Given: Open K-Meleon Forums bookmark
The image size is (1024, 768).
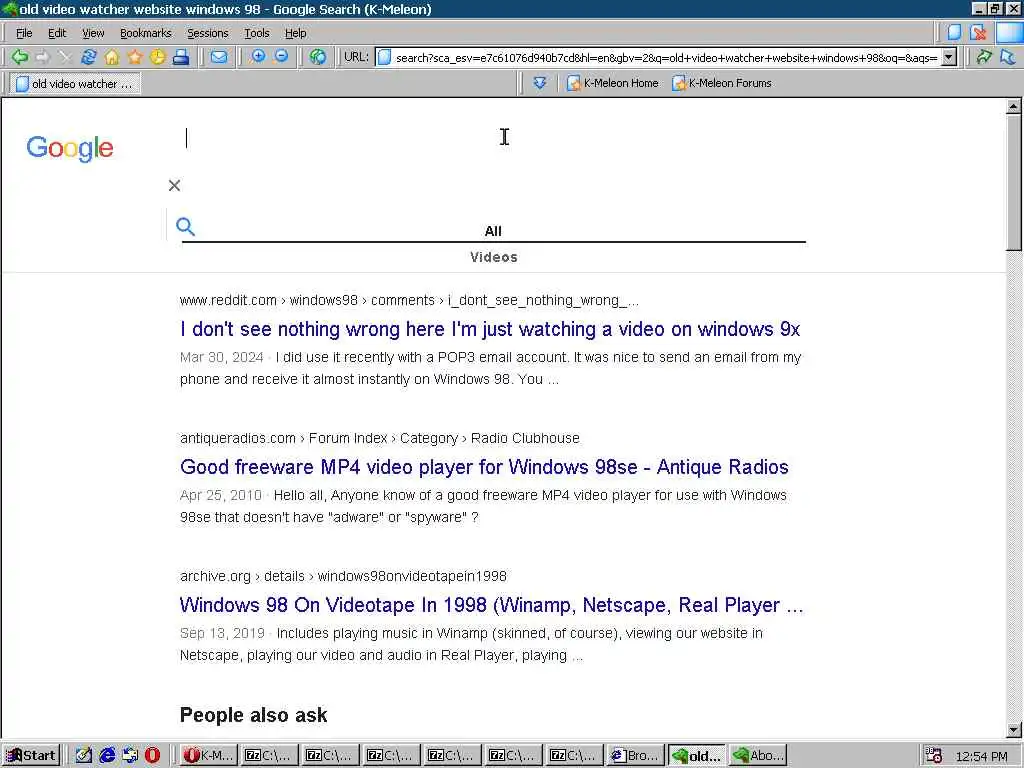Looking at the screenshot, I should click(722, 83).
